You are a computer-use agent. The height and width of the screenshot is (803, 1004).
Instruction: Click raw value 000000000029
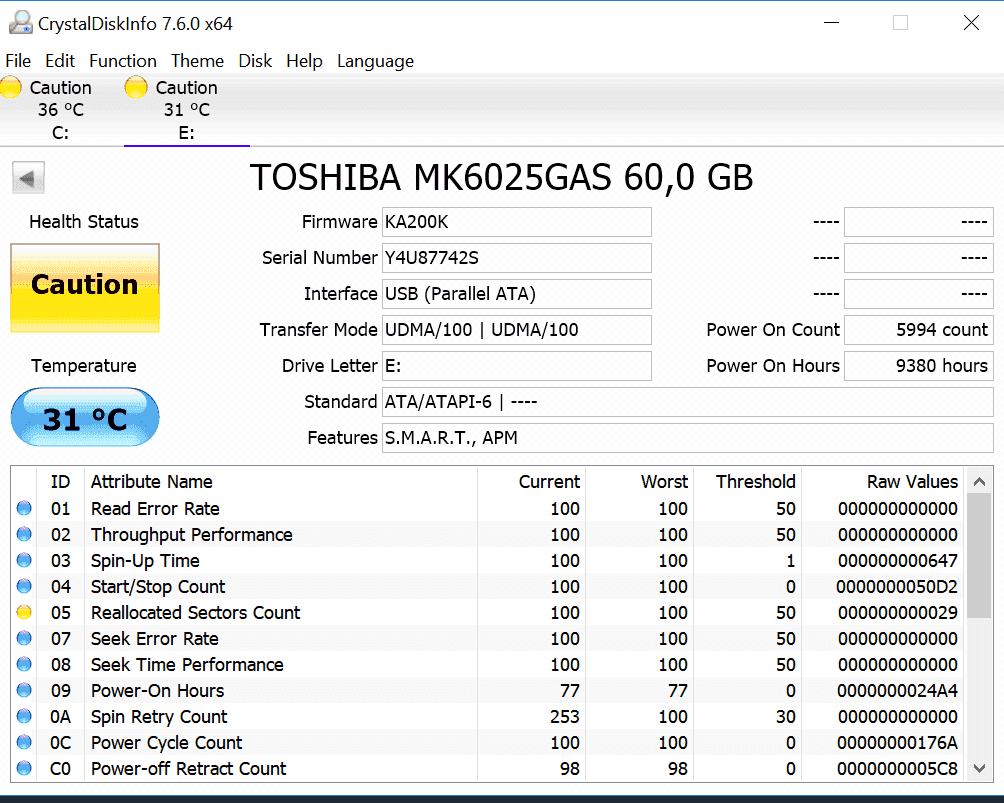898,613
